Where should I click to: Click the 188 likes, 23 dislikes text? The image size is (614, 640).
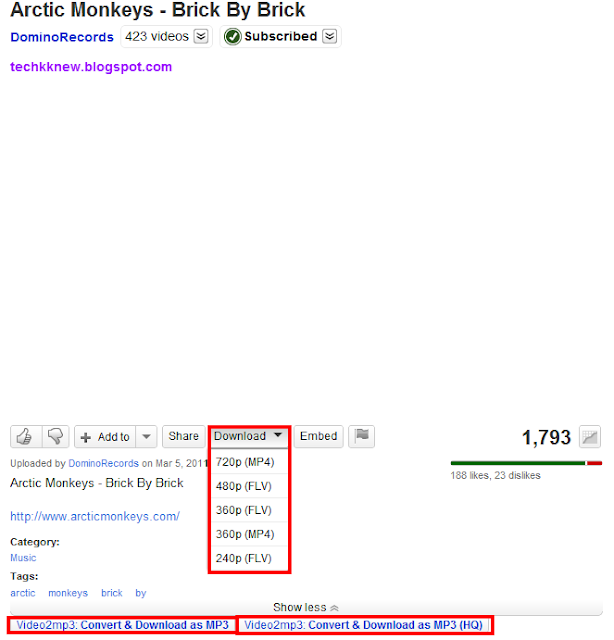[496, 476]
